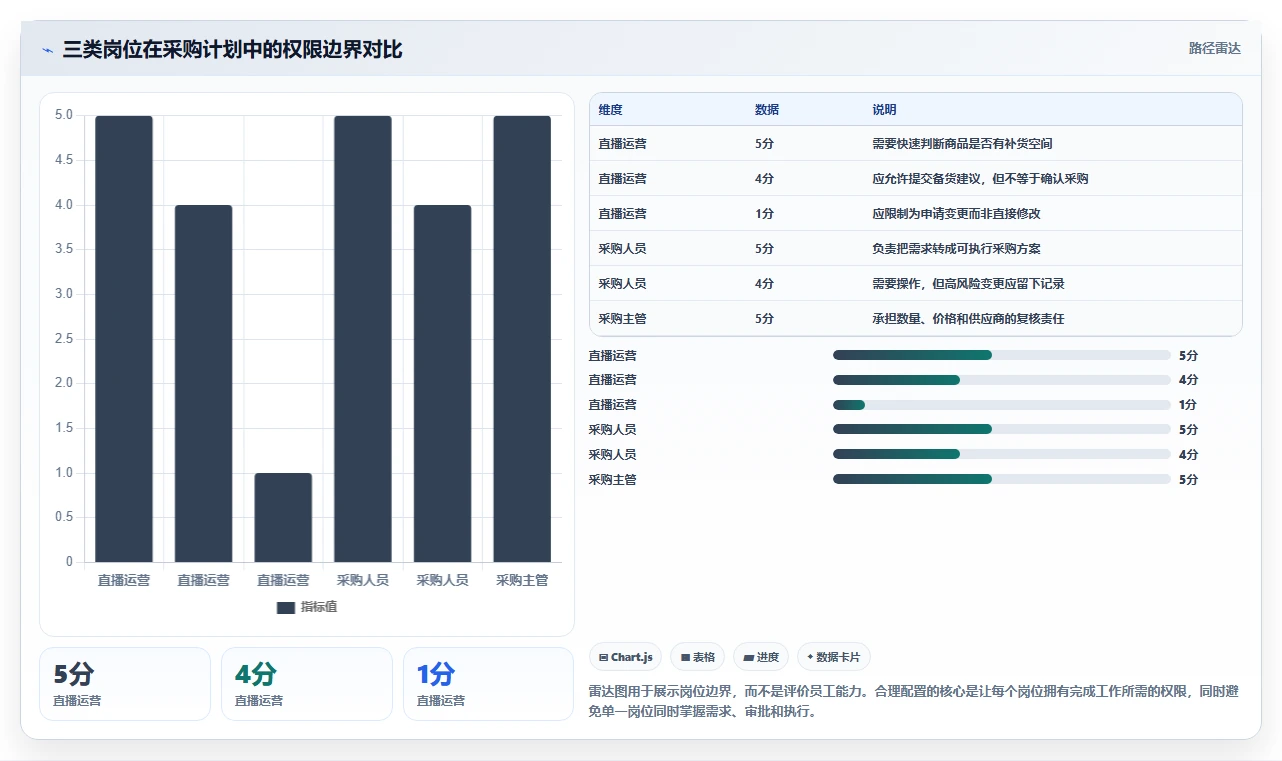Screen dimensions: 1282x761
Task: Open the 5分 直播运营 summary card
Action: pyautogui.click(x=125, y=684)
